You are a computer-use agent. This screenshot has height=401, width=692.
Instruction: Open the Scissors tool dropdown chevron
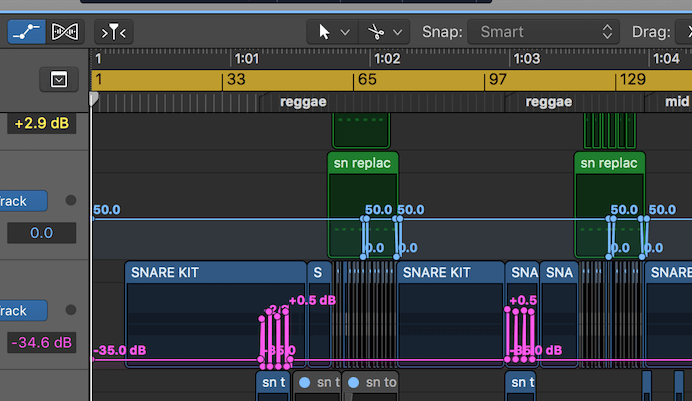(x=398, y=32)
